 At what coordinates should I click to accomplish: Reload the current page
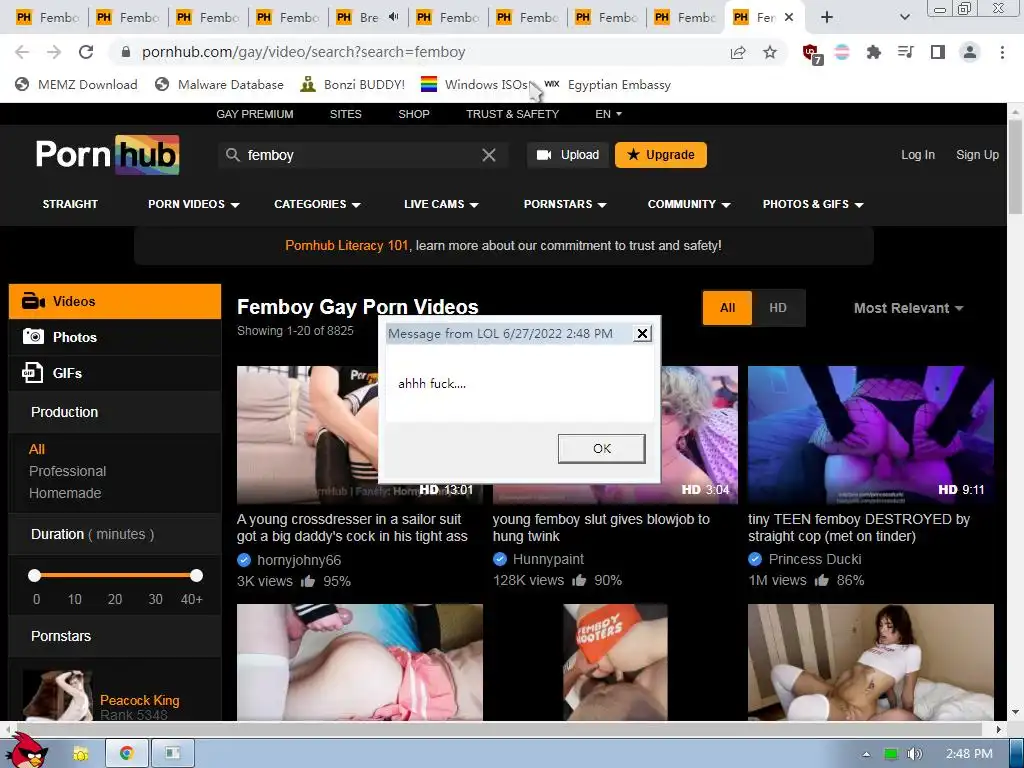(x=86, y=52)
